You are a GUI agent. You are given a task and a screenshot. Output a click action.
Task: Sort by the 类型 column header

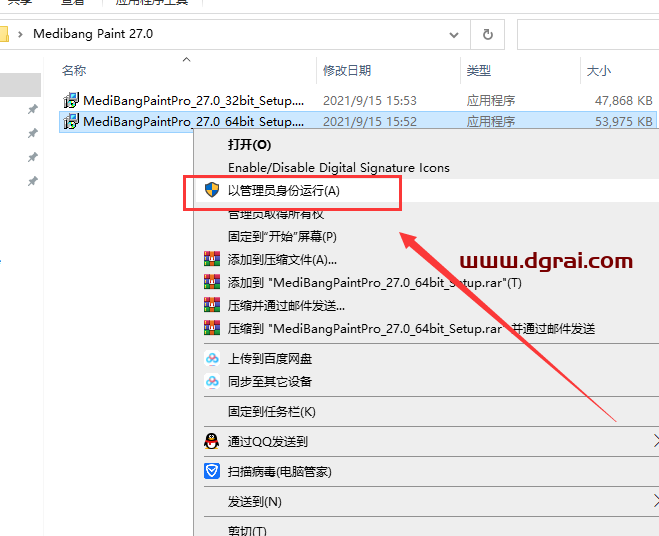[x=479, y=70]
